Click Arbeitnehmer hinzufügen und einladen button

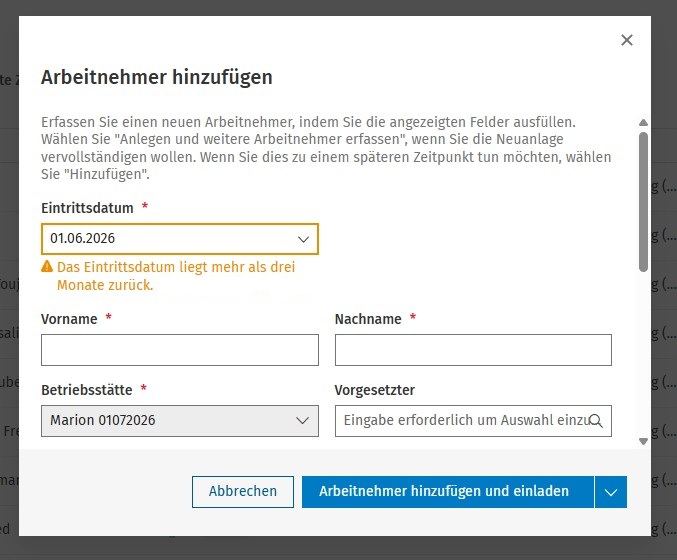pyautogui.click(x=448, y=491)
